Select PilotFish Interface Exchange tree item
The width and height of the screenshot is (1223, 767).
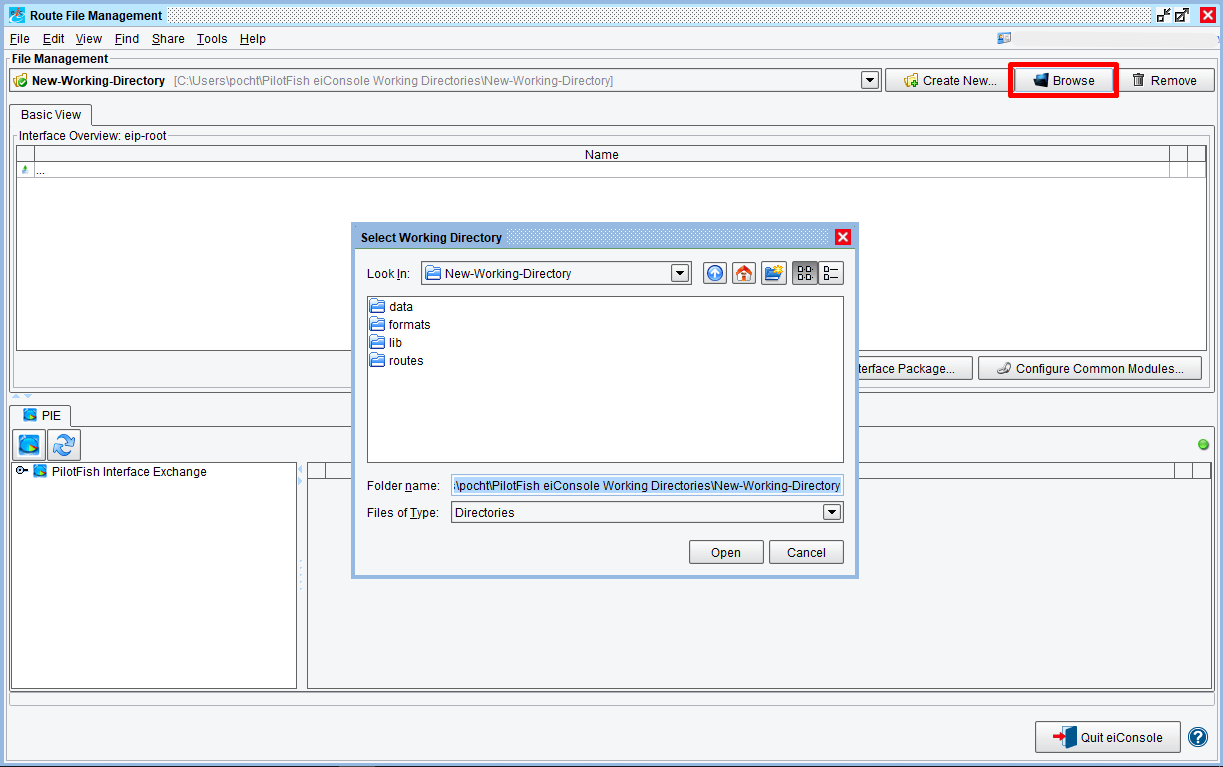129,472
